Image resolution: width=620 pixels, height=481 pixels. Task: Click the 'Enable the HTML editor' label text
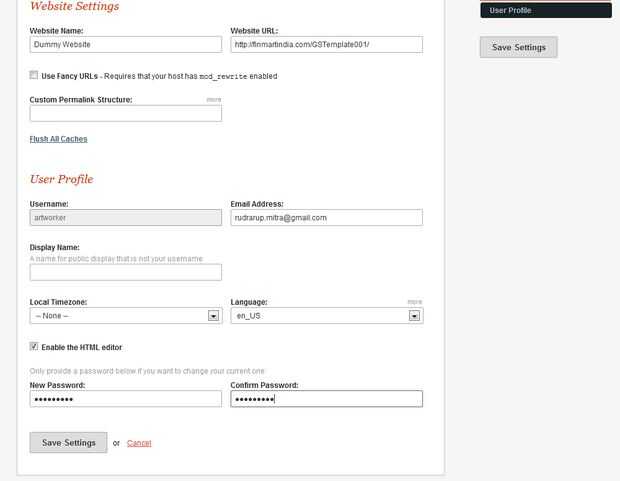[82, 347]
